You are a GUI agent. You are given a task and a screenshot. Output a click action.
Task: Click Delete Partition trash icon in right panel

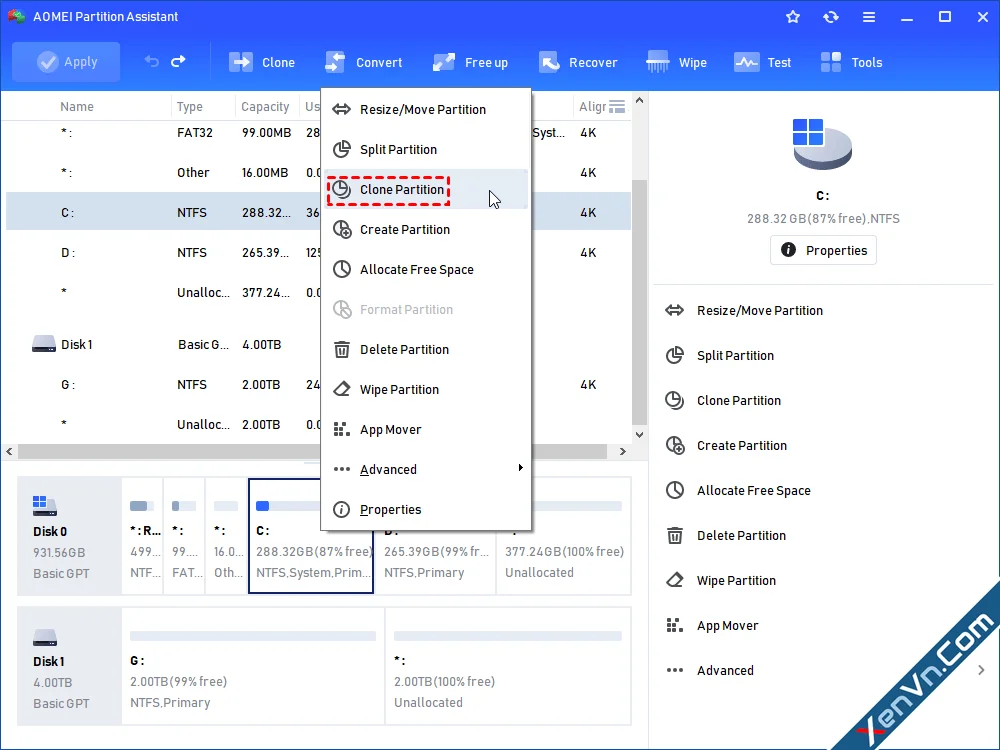click(x=674, y=536)
